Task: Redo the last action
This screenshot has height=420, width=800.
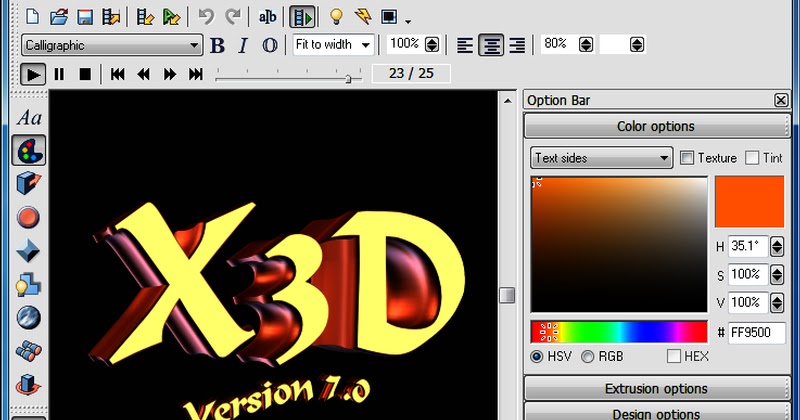Action: 233,17
